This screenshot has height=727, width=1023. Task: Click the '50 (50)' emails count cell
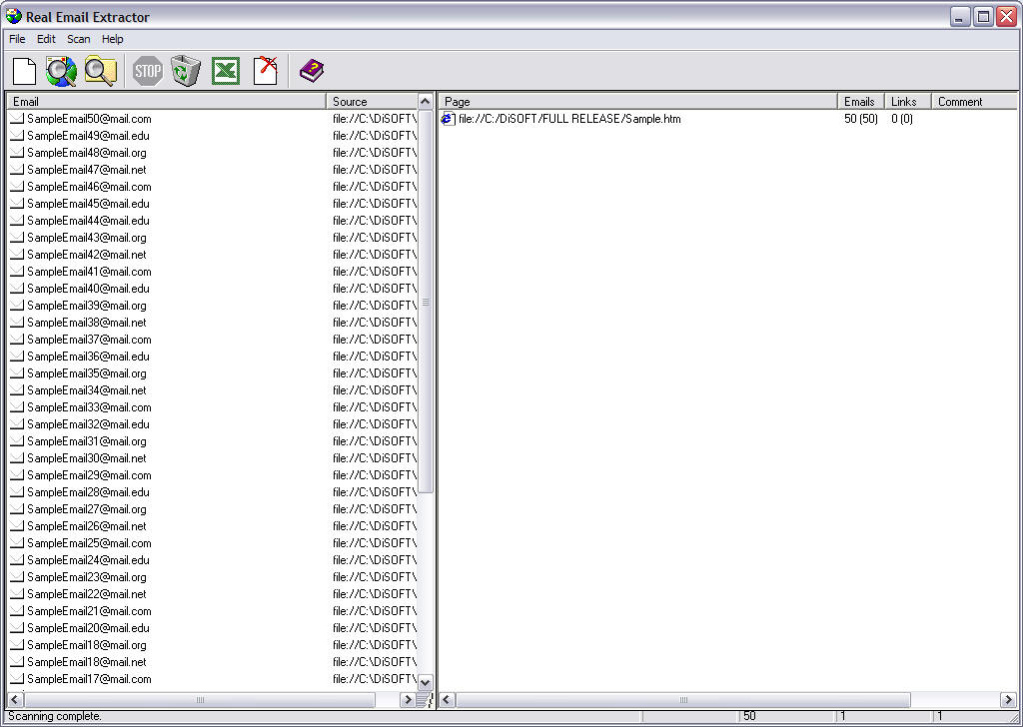point(861,119)
